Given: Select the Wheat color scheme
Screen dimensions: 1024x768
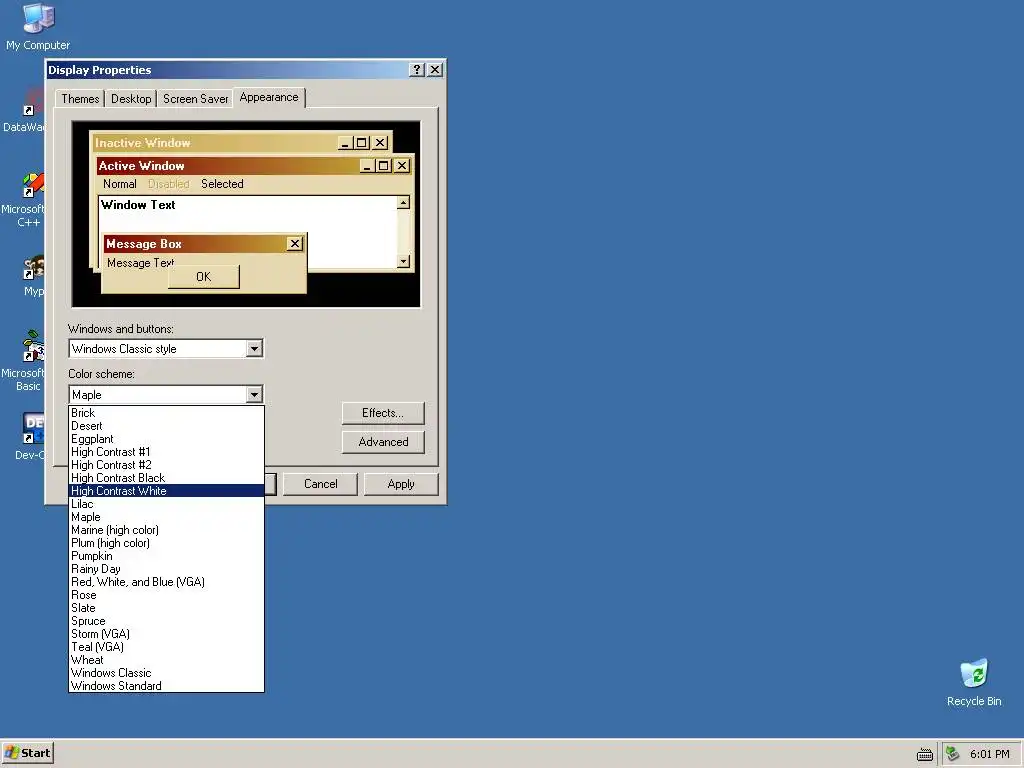Looking at the screenshot, I should click(x=167, y=660).
